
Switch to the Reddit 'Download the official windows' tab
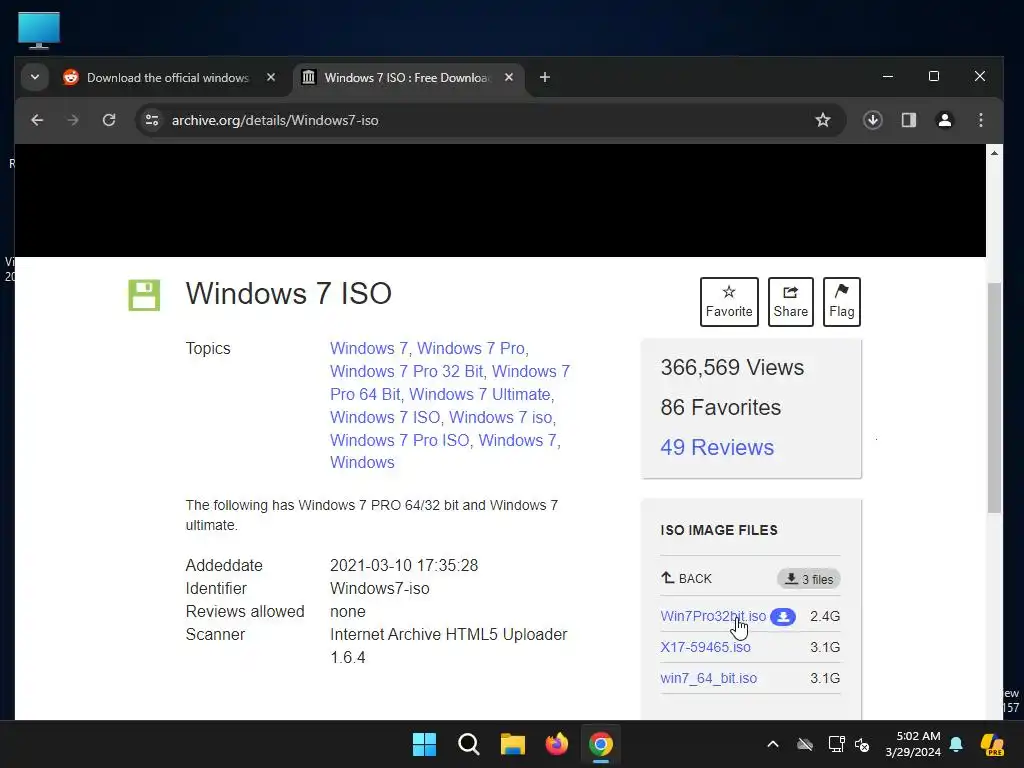pos(168,78)
